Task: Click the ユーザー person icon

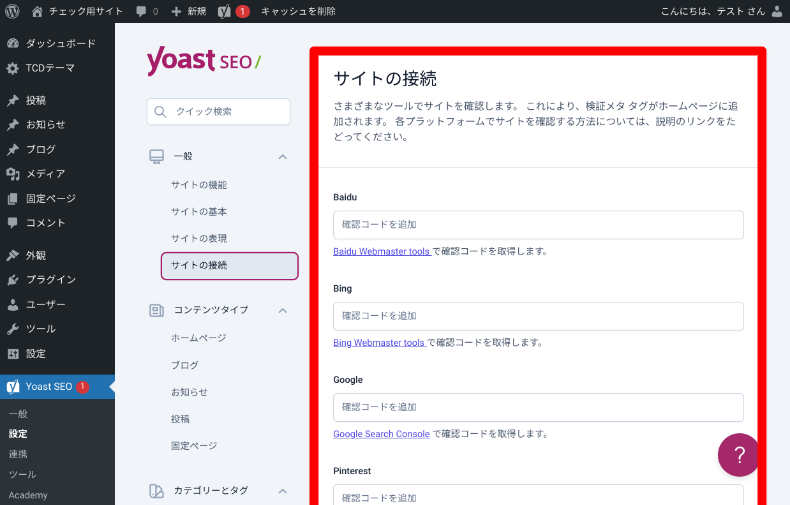Action: [x=13, y=304]
